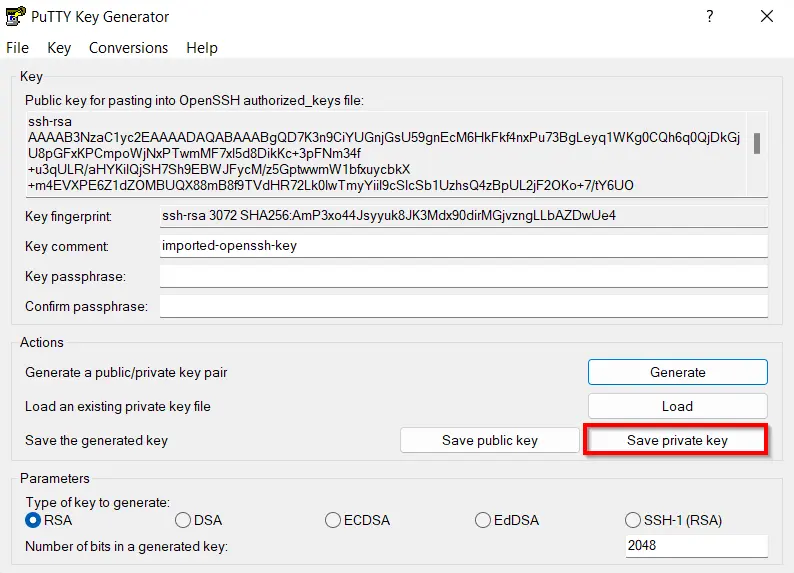Image resolution: width=794 pixels, height=573 pixels.
Task: Click the public key box scrollbar thumb
Action: pyautogui.click(x=757, y=143)
